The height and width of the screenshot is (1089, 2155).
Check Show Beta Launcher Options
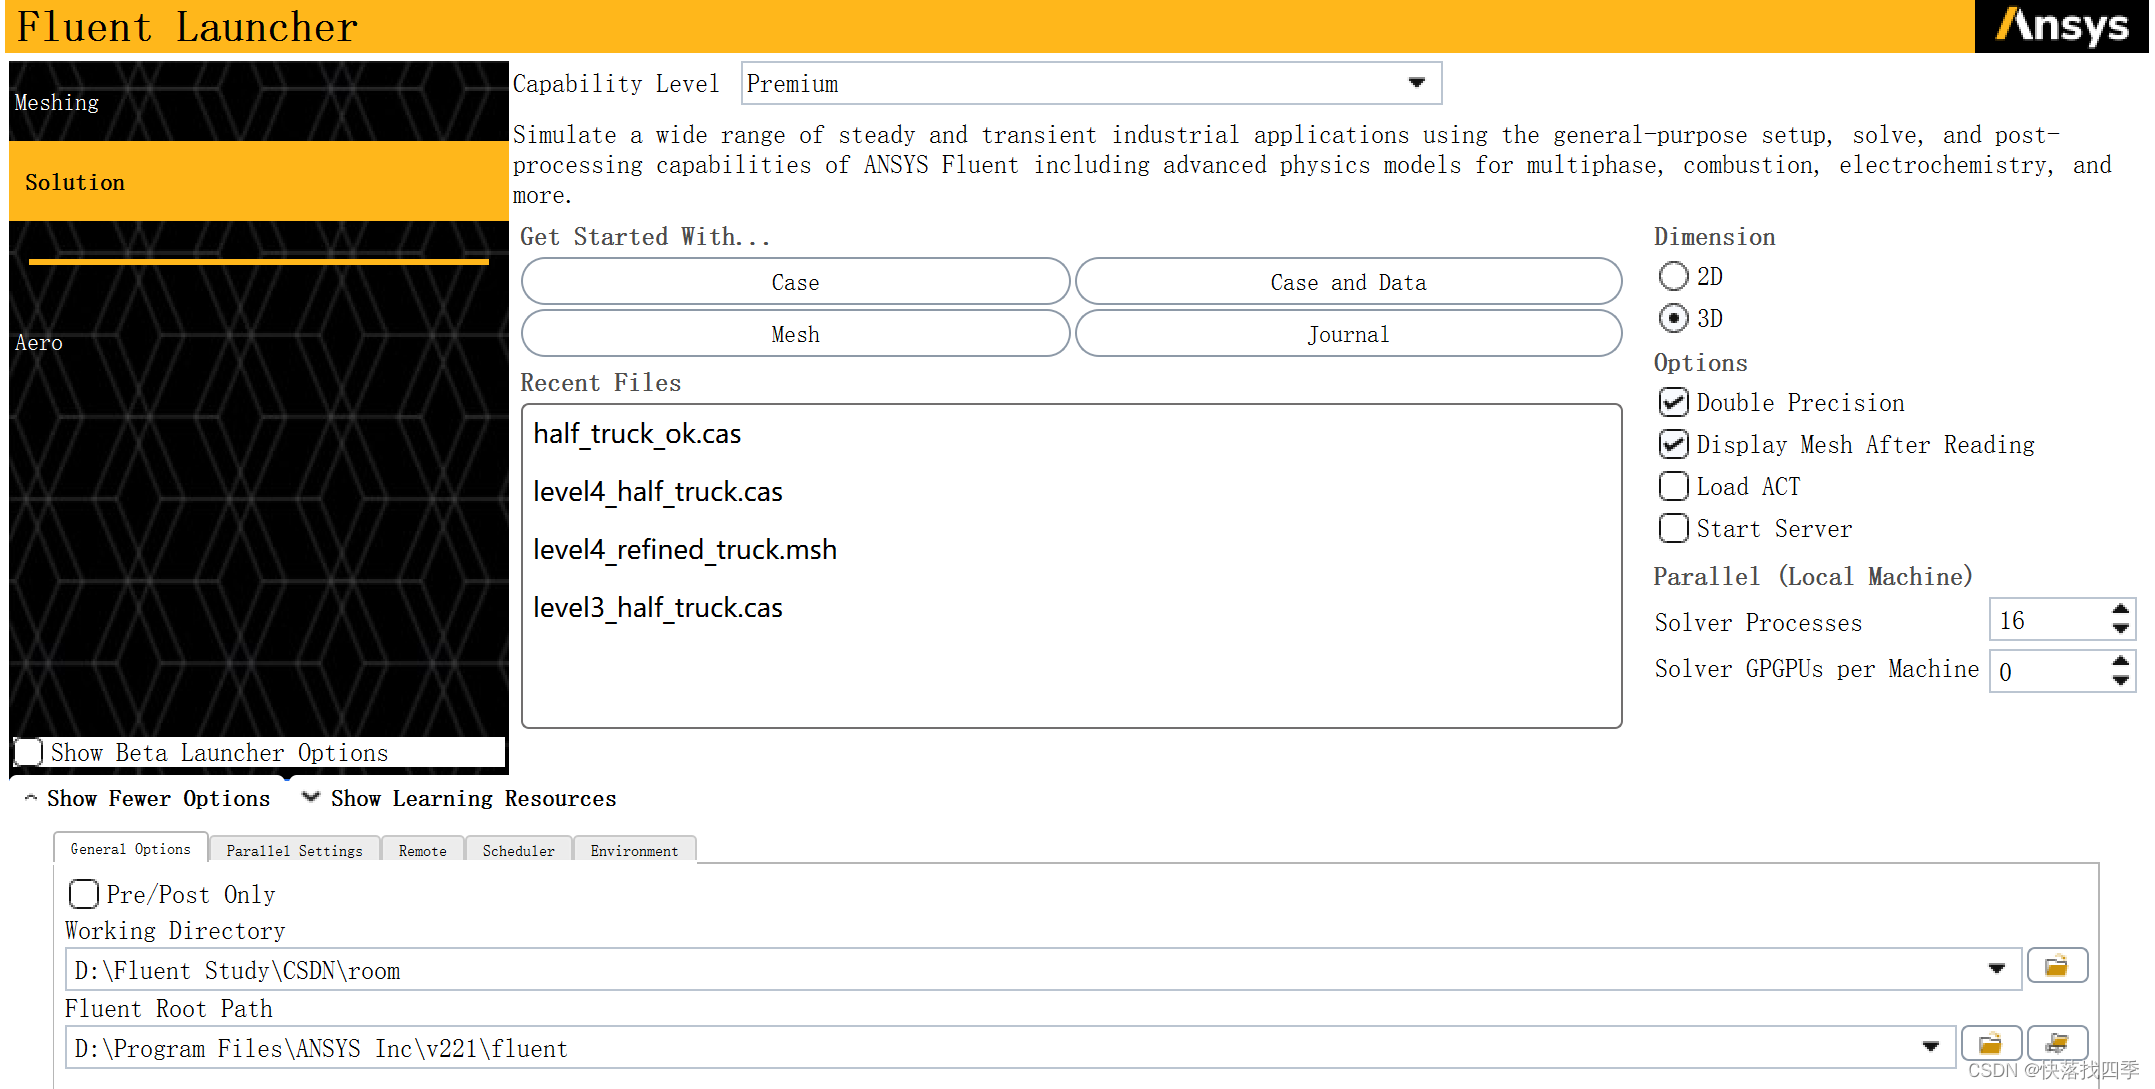click(29, 752)
